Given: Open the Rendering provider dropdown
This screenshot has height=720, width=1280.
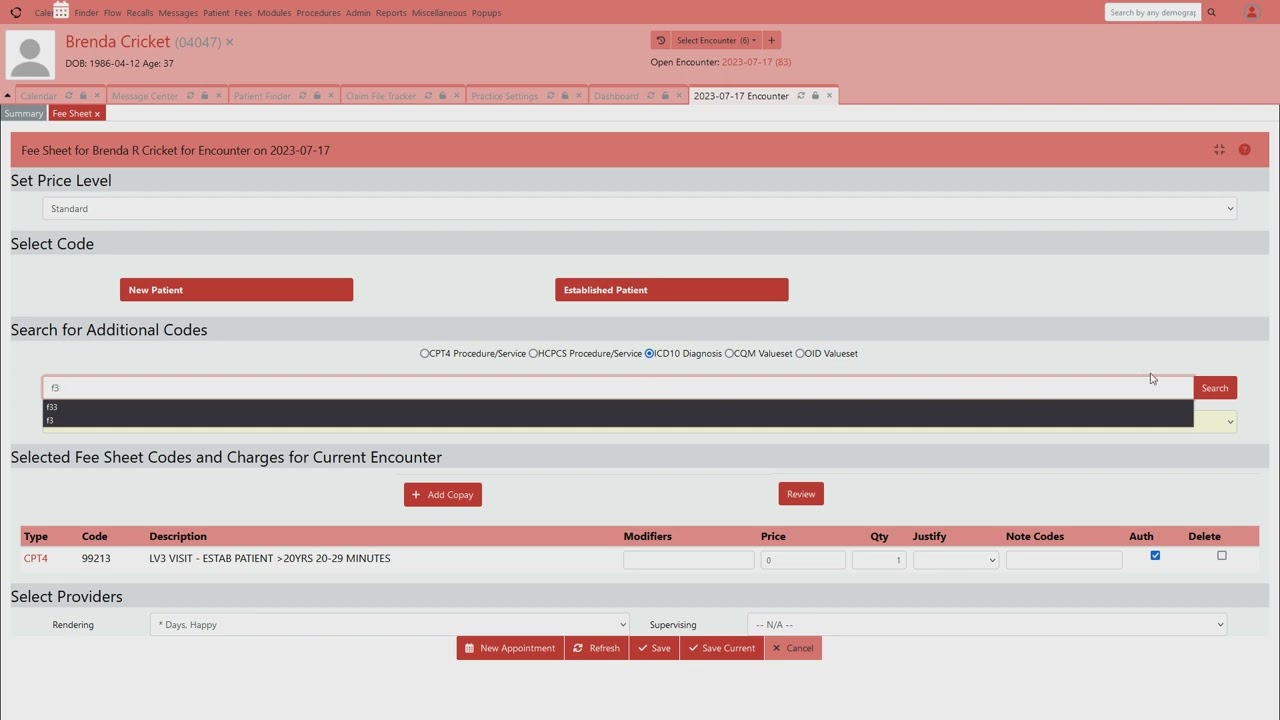Looking at the screenshot, I should click(389, 625).
